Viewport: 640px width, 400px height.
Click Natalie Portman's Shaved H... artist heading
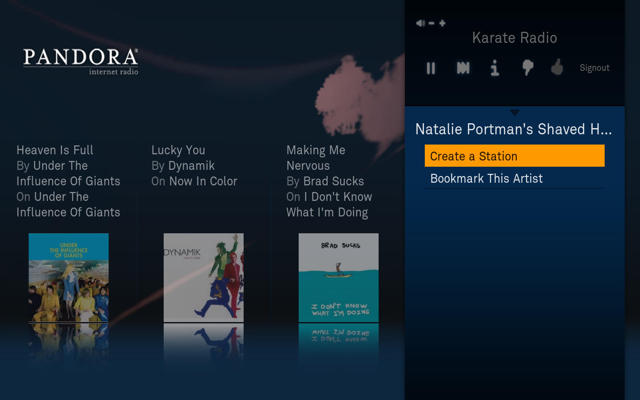pyautogui.click(x=513, y=129)
